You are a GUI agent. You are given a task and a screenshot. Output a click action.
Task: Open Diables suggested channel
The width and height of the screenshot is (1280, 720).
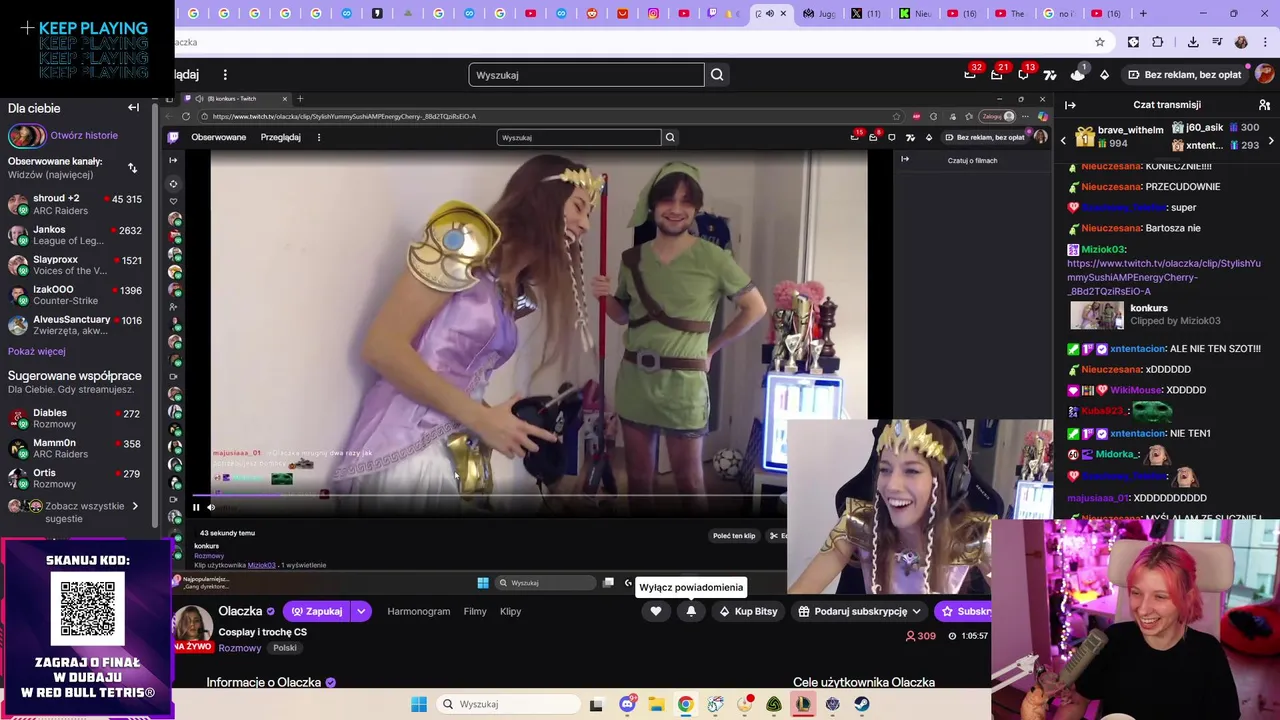[x=75, y=418]
